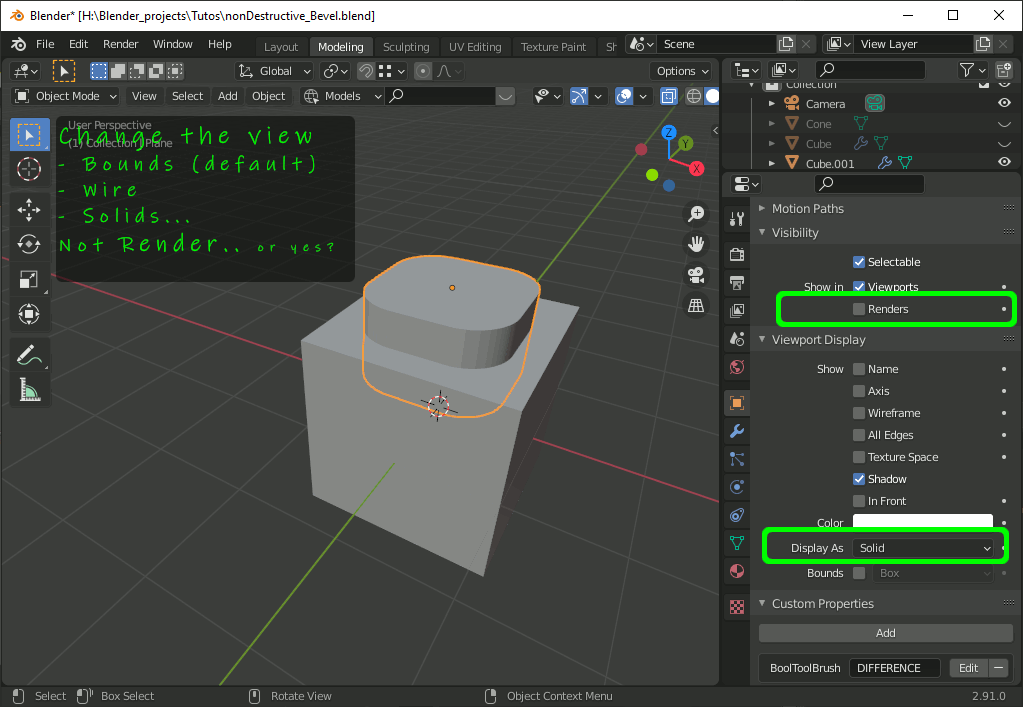Open Render properties tab
The width and height of the screenshot is (1023, 707).
click(x=737, y=254)
